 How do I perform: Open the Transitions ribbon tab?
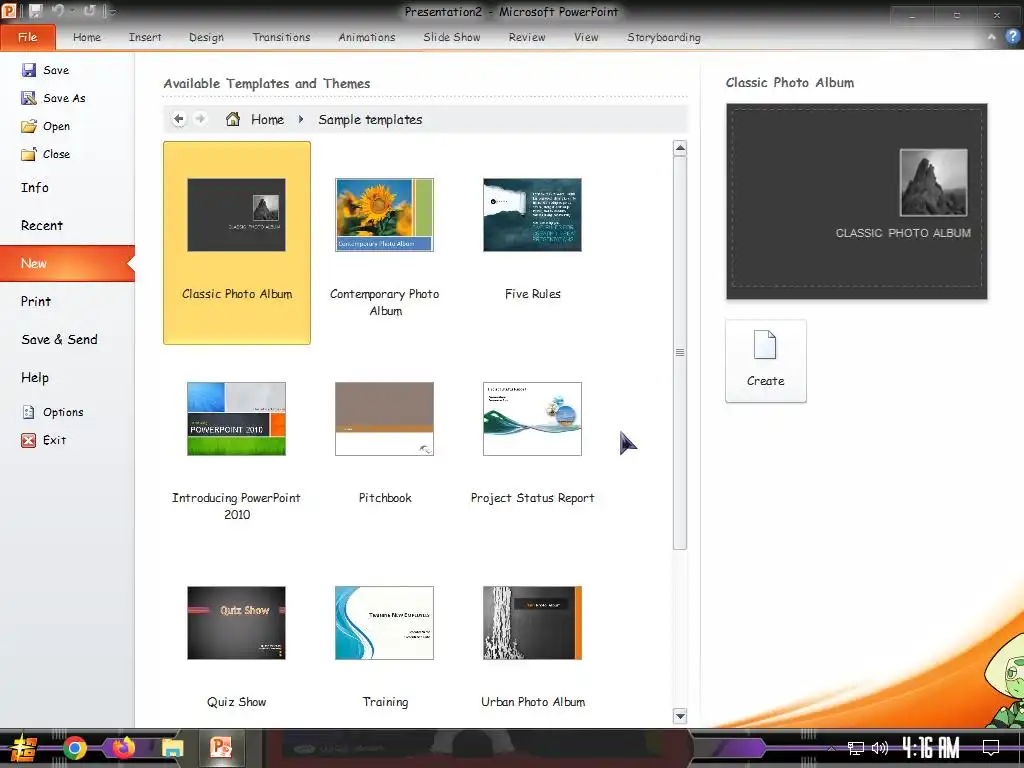click(x=281, y=37)
